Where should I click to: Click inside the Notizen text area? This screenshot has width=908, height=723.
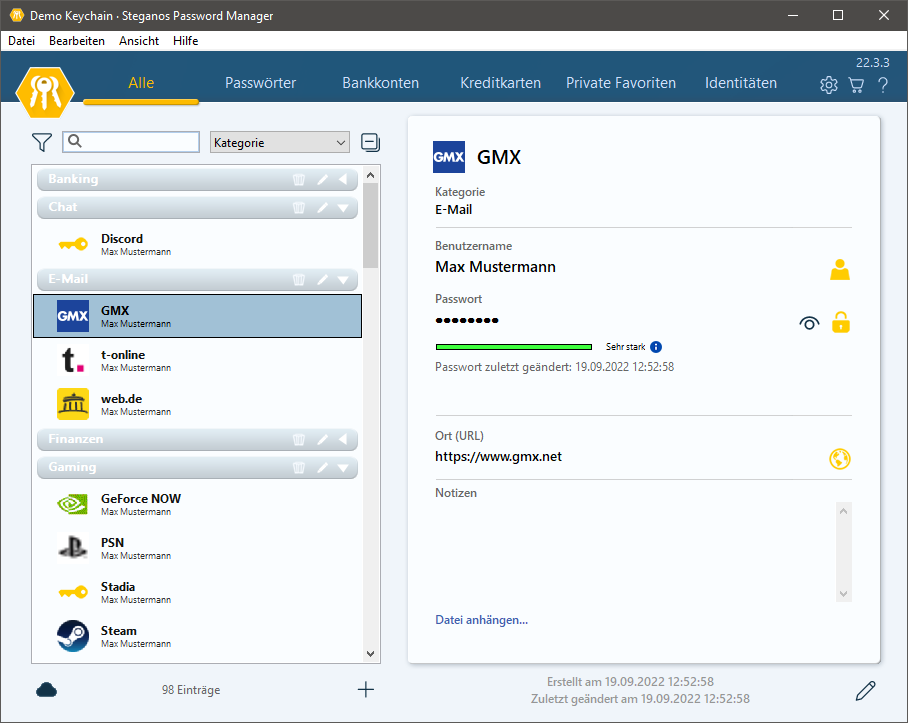click(x=635, y=552)
